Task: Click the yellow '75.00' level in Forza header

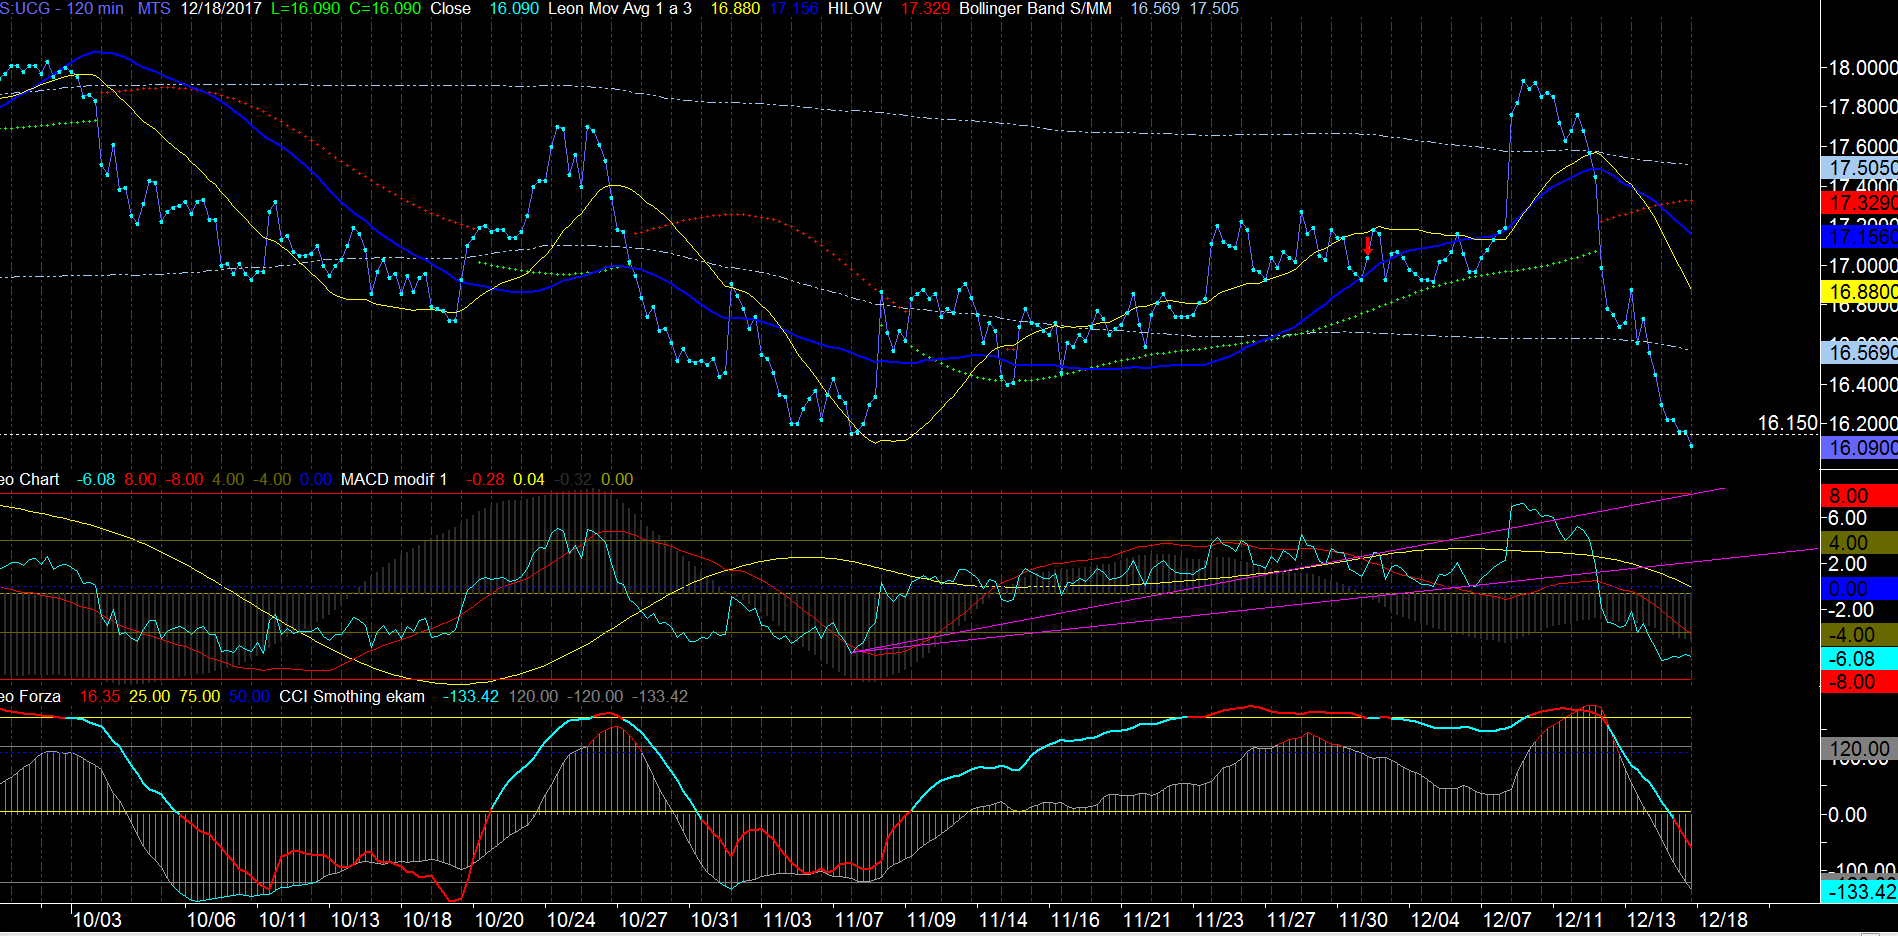Action: 199,697
